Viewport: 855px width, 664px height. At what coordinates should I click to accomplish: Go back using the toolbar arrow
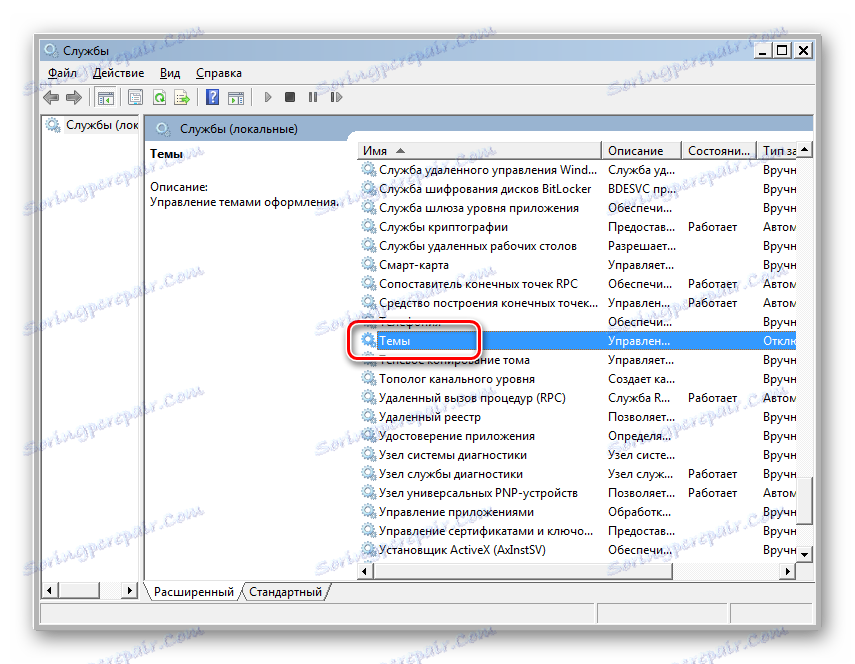point(51,98)
